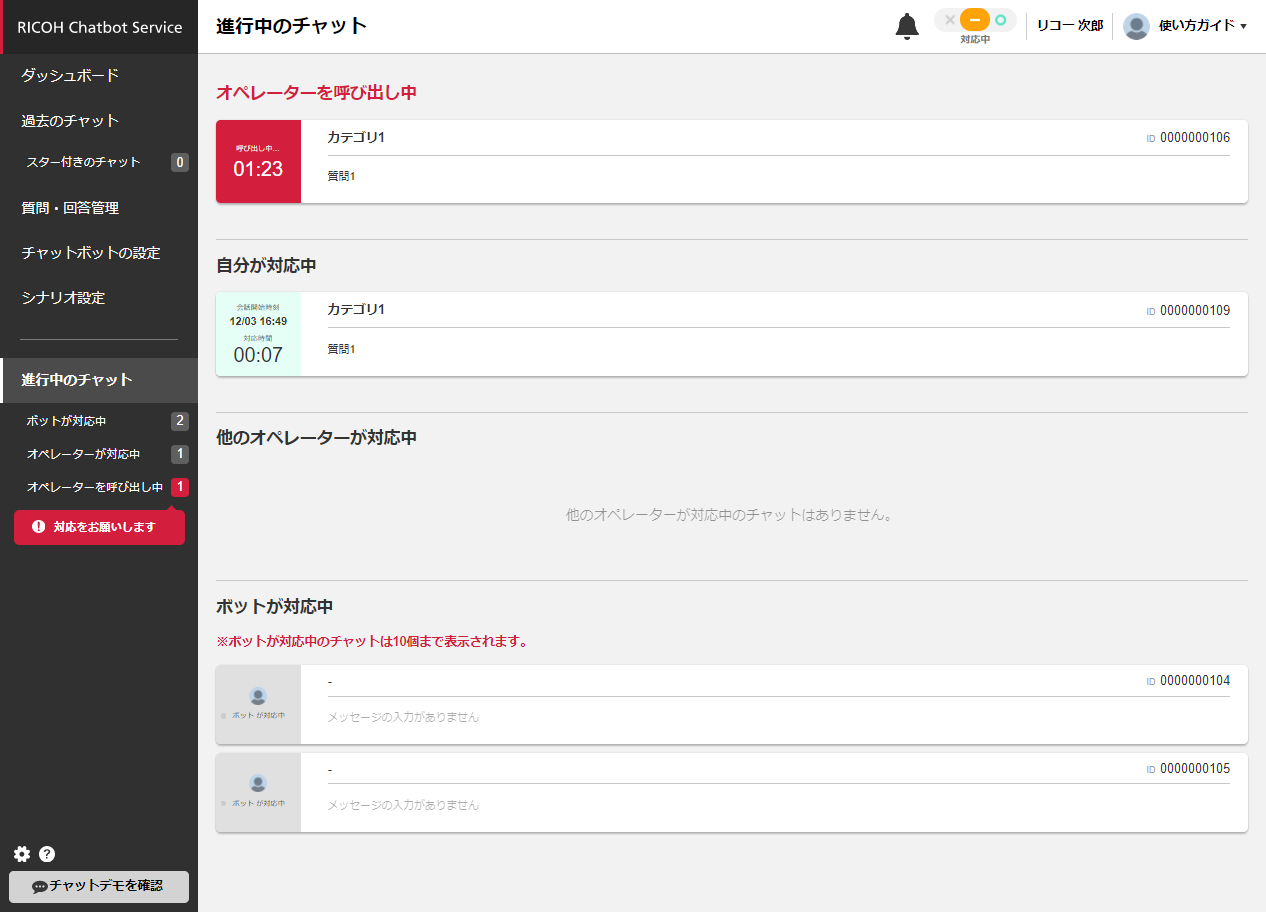The width and height of the screenshot is (1266, 912).
Task: Click チャットデモを確認 button
Action: (98, 886)
